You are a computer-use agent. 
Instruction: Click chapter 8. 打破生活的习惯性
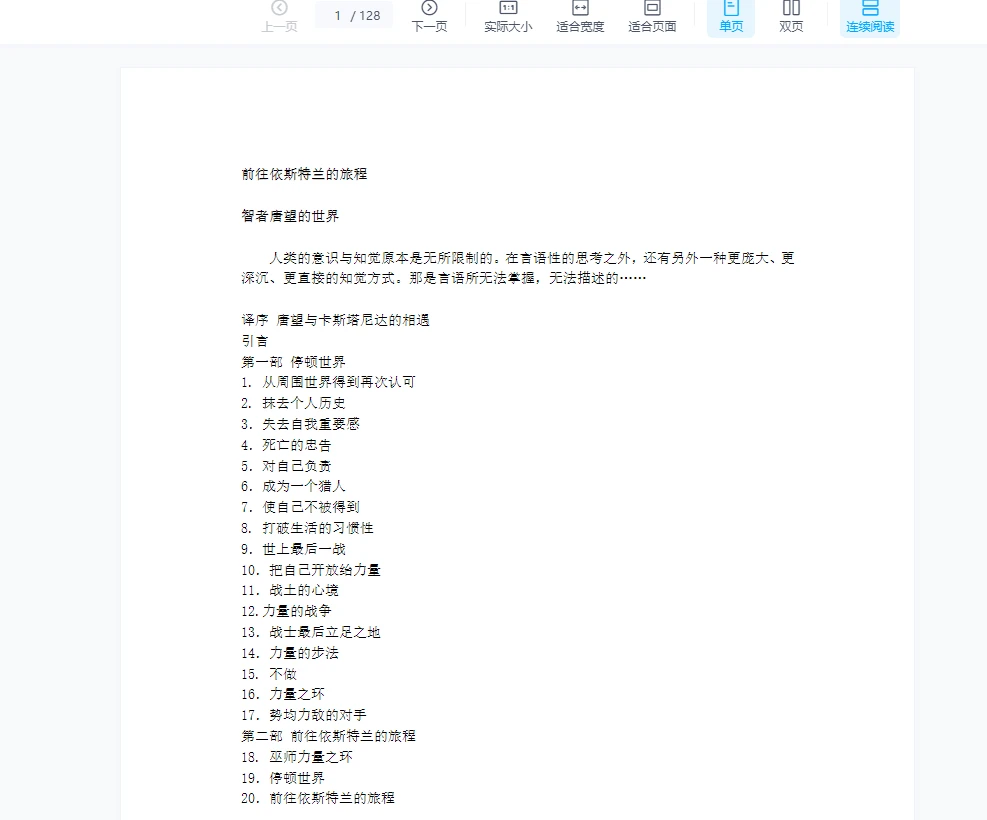tap(307, 528)
